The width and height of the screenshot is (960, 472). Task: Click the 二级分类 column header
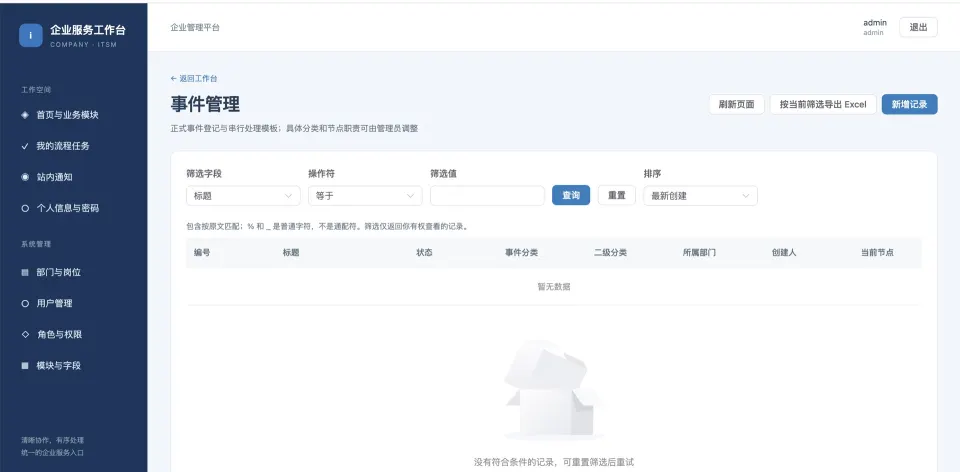[x=610, y=252]
